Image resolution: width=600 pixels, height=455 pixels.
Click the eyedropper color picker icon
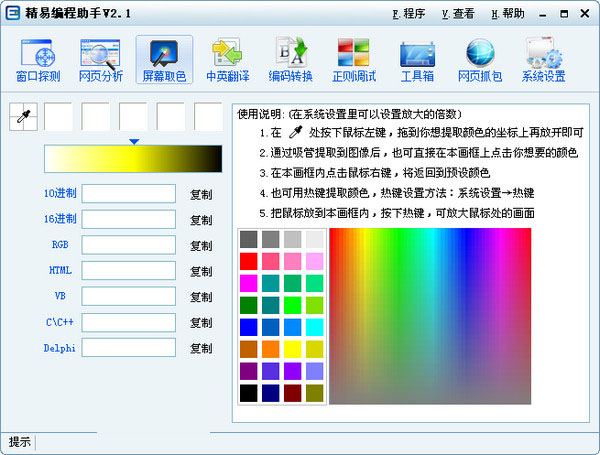pos(23,117)
